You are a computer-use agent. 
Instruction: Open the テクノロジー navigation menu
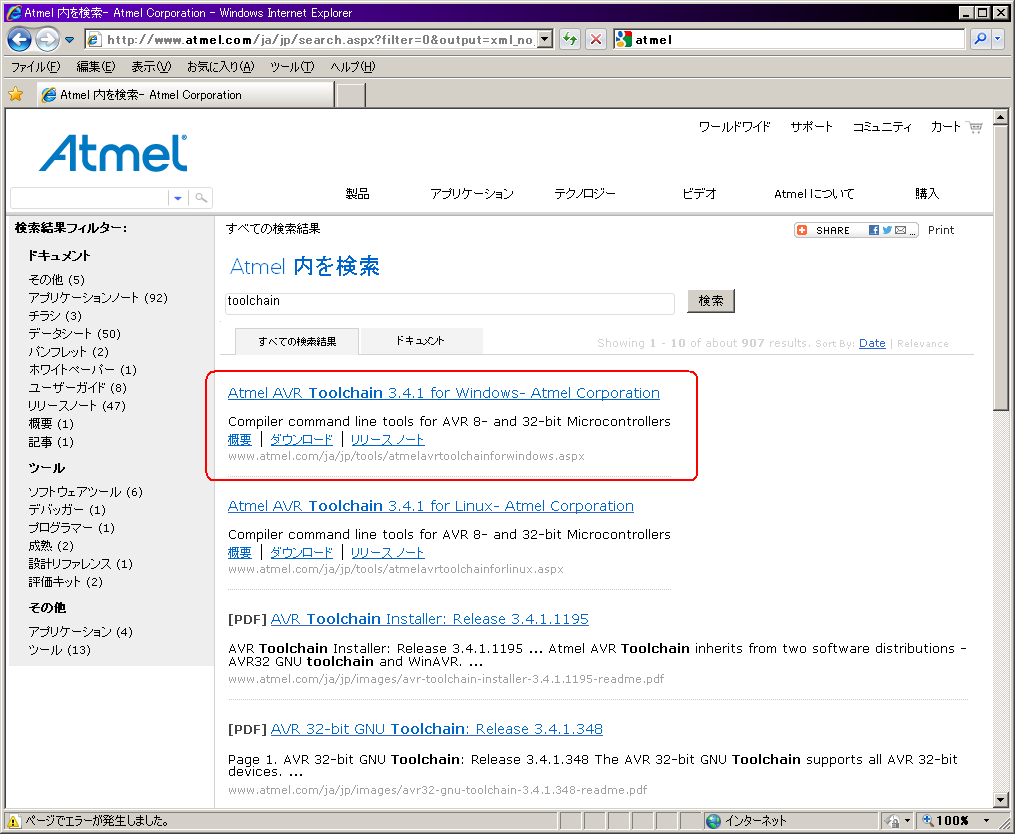(x=585, y=194)
